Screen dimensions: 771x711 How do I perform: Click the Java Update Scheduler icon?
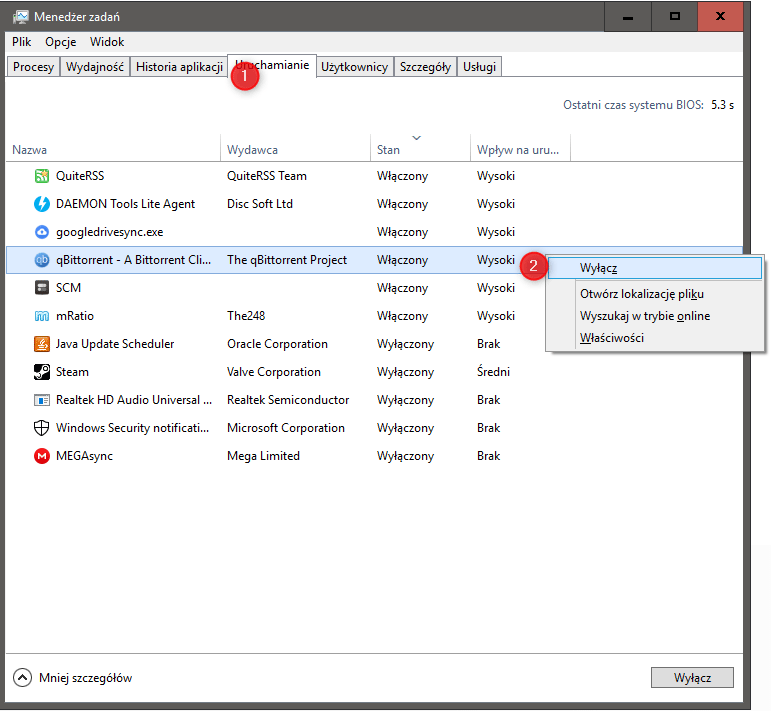pos(42,344)
